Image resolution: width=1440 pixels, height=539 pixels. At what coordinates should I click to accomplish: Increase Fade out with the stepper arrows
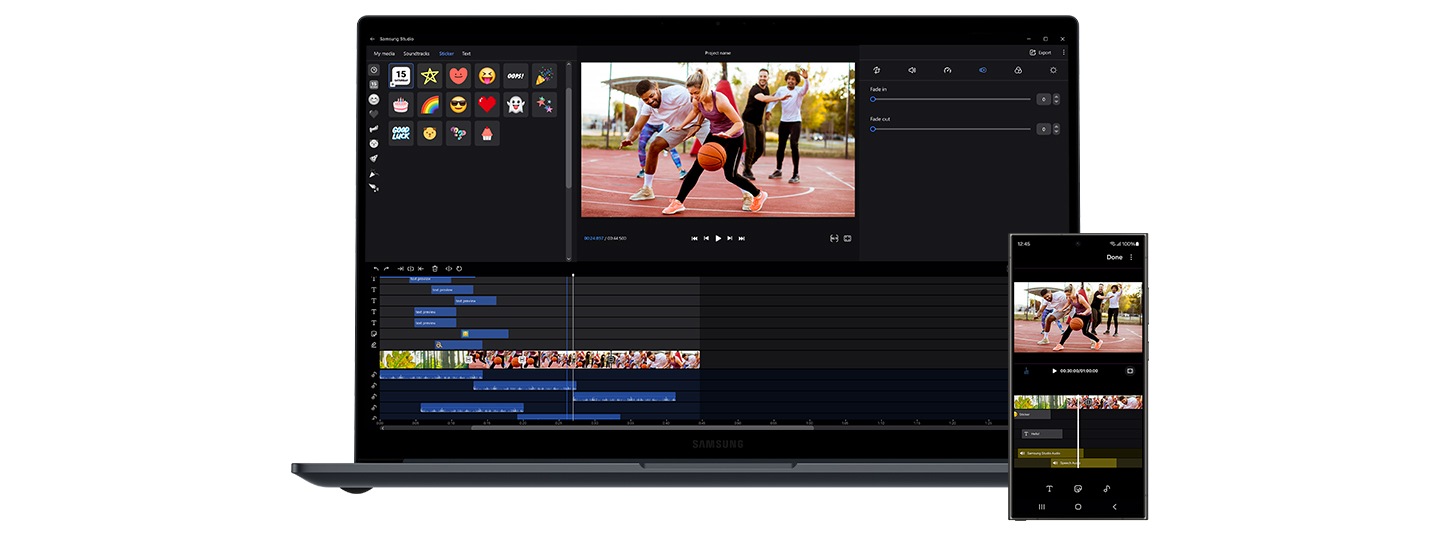1056,127
